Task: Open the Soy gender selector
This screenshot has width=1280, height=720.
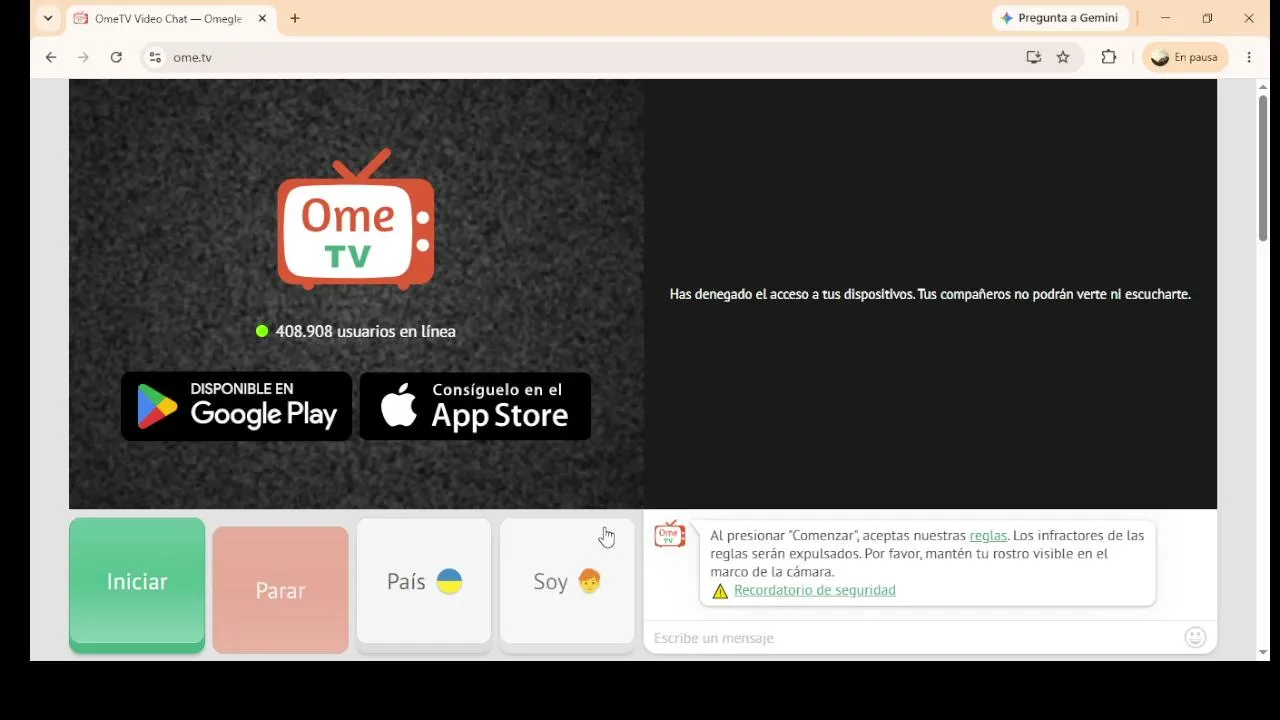Action: coord(567,583)
